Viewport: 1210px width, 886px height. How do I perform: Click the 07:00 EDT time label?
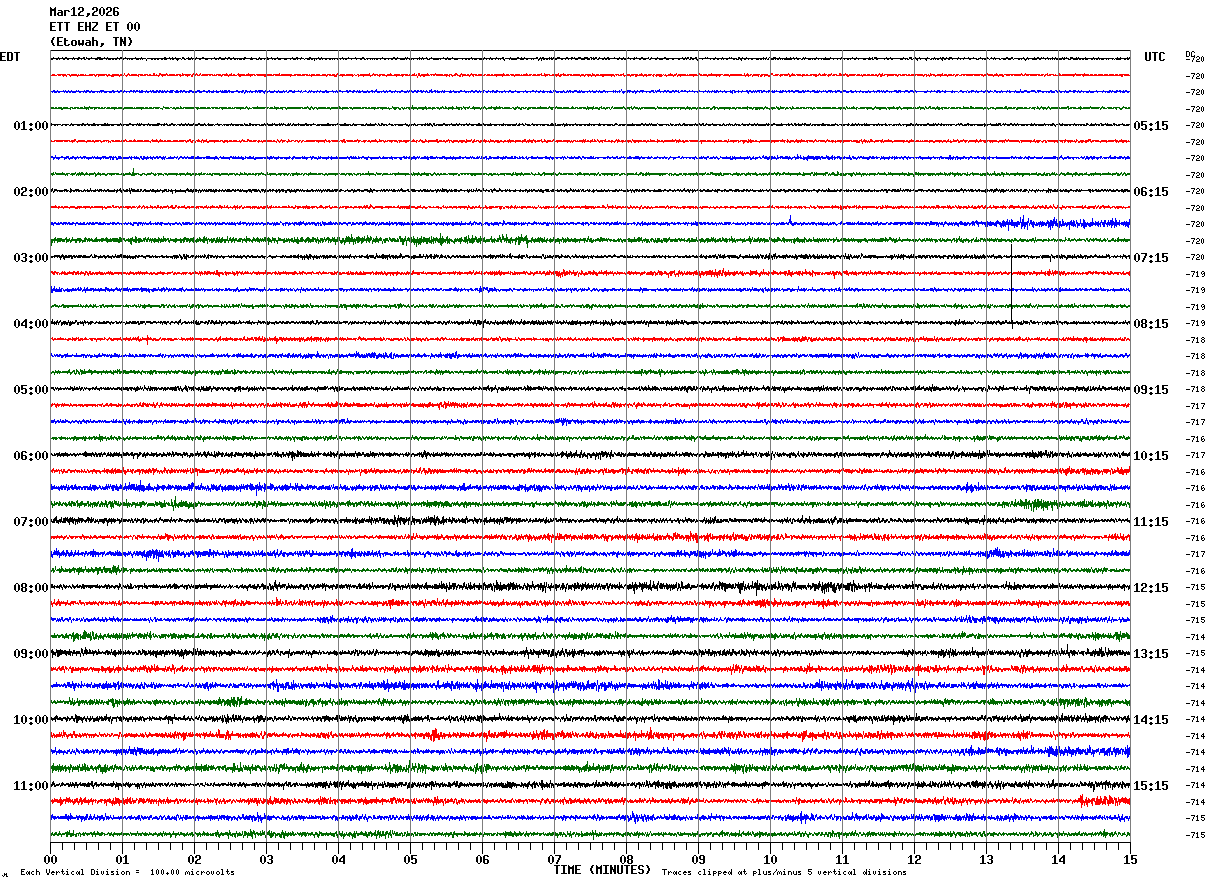[x=31, y=522]
